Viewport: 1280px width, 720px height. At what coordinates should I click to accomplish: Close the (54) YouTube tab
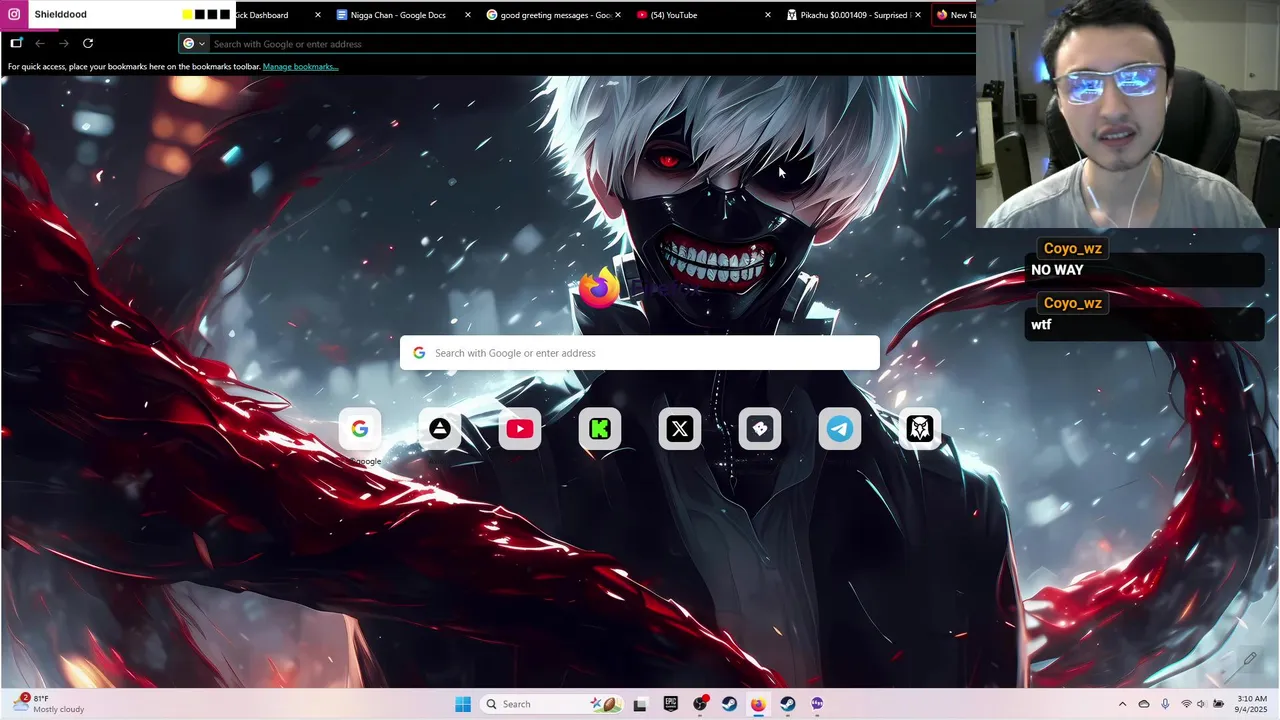coord(768,15)
